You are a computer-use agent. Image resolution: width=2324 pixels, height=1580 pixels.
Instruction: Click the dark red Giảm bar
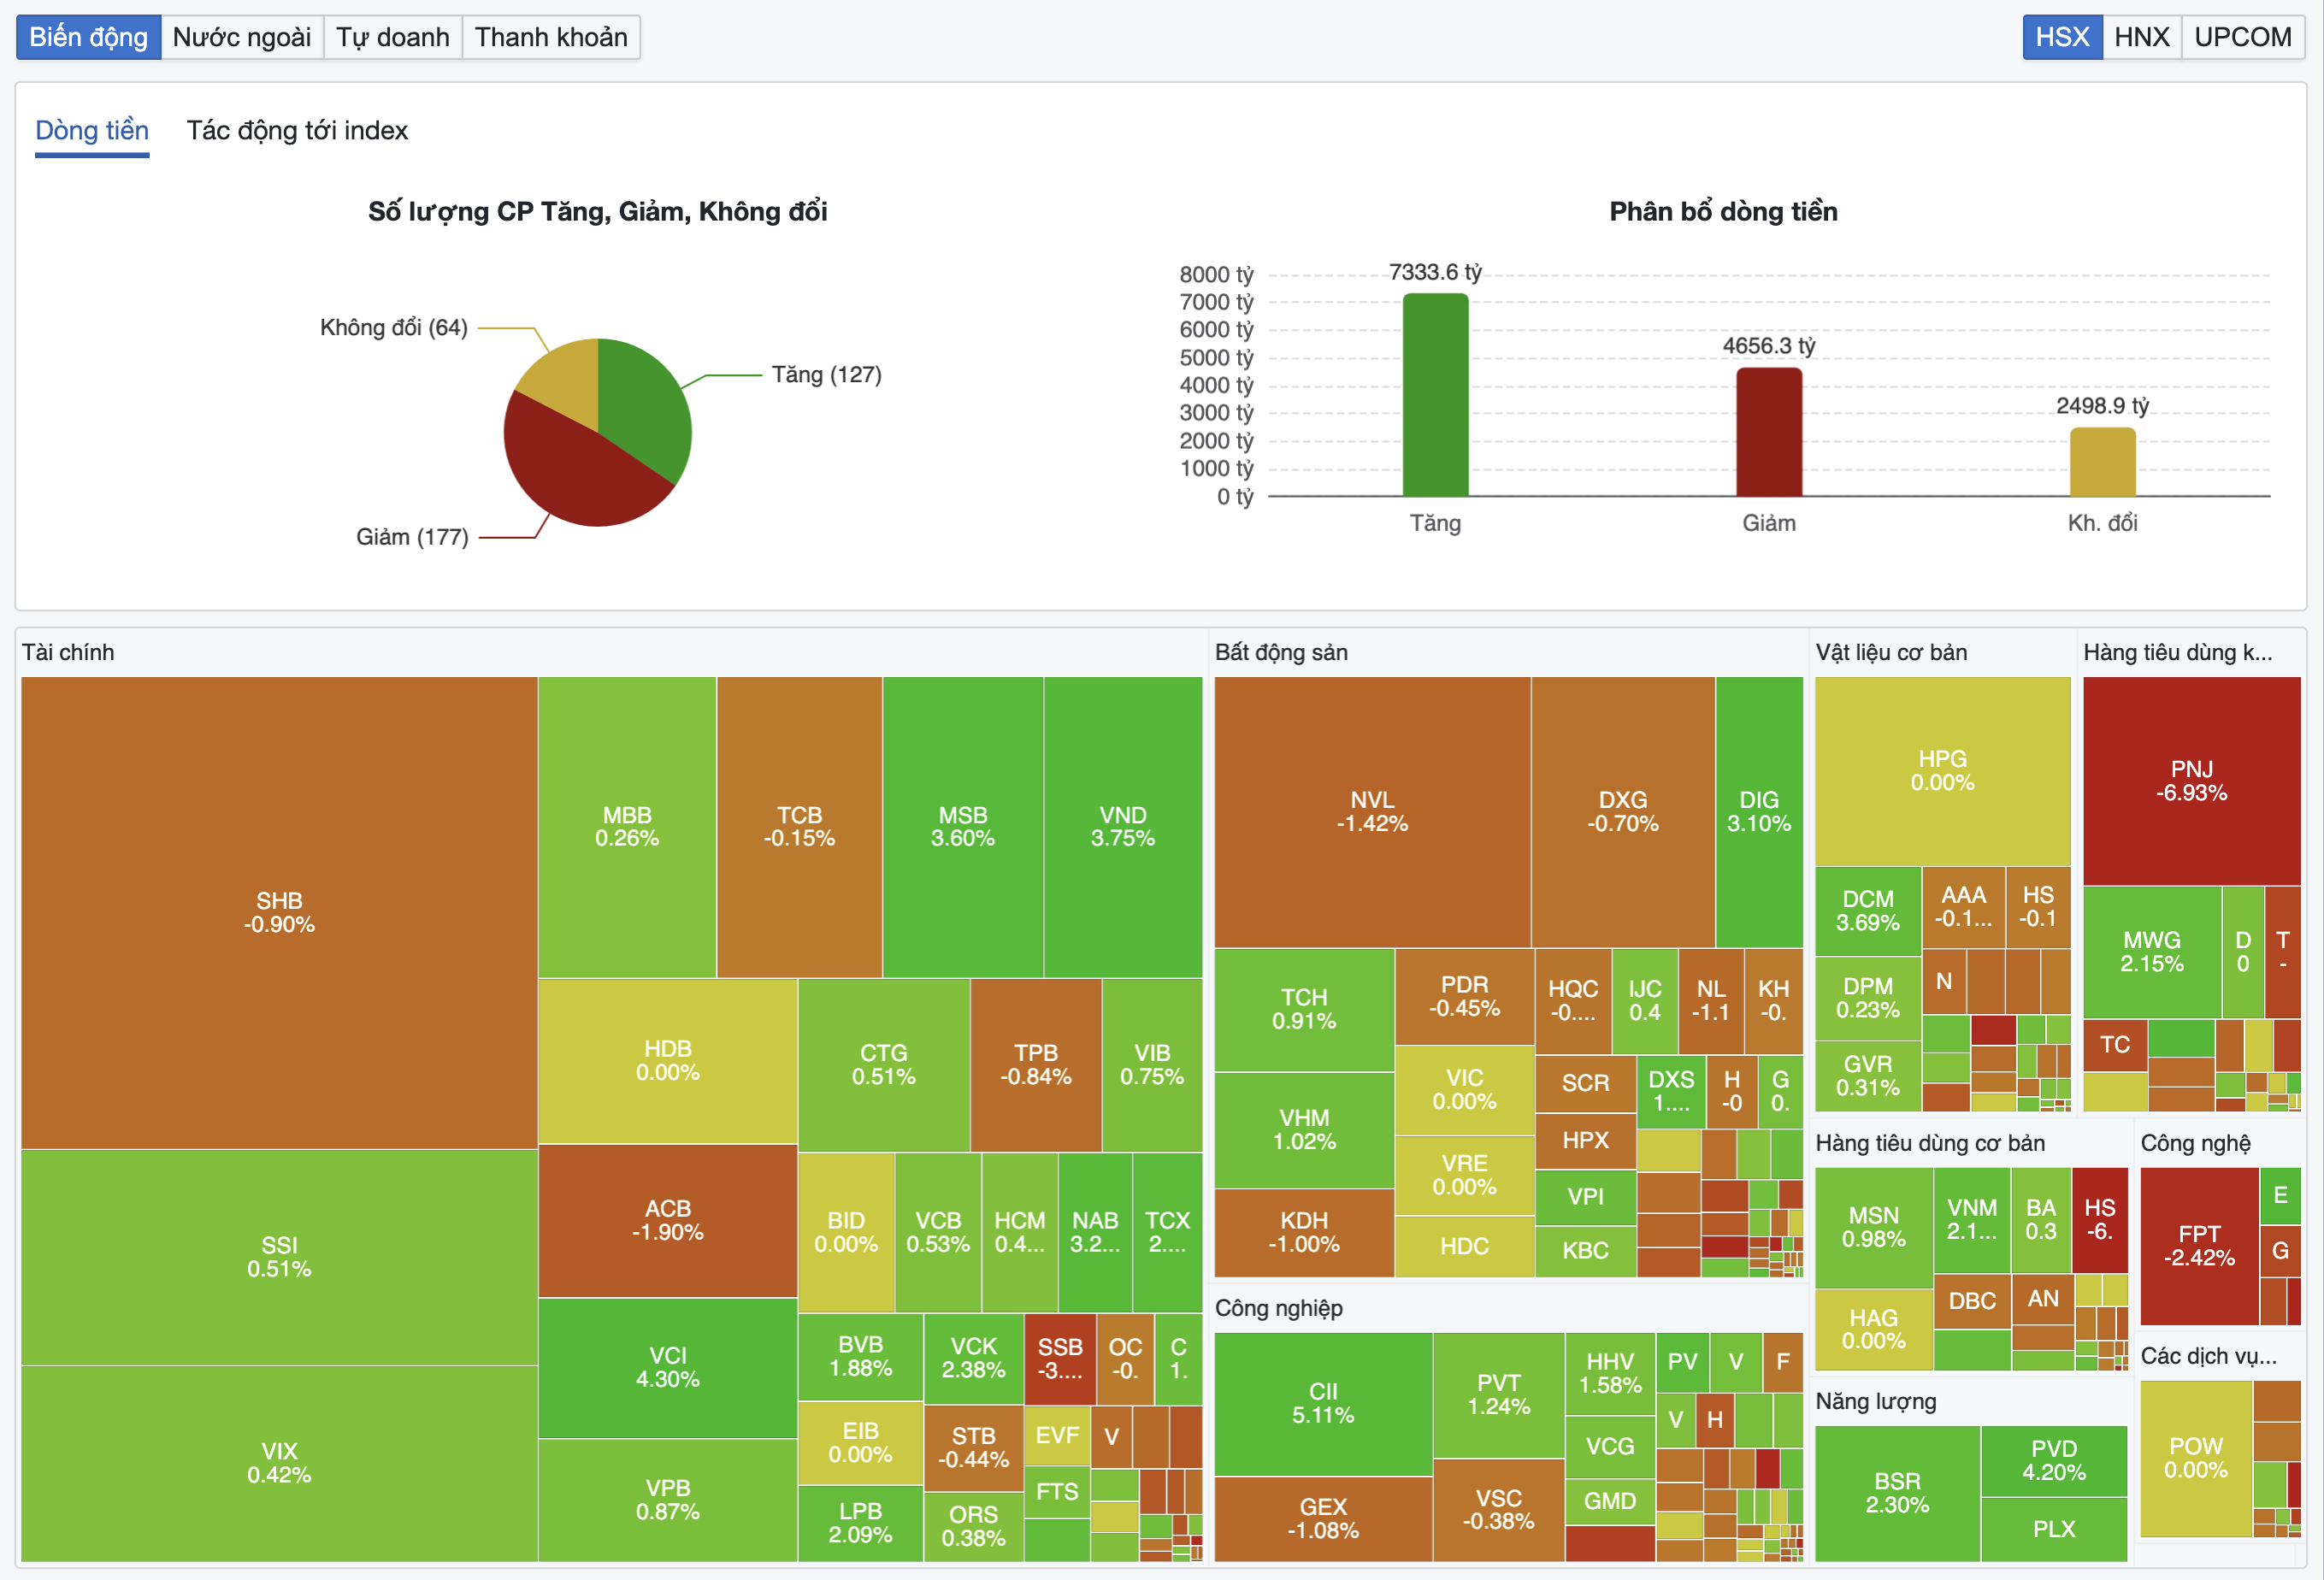point(1768,432)
